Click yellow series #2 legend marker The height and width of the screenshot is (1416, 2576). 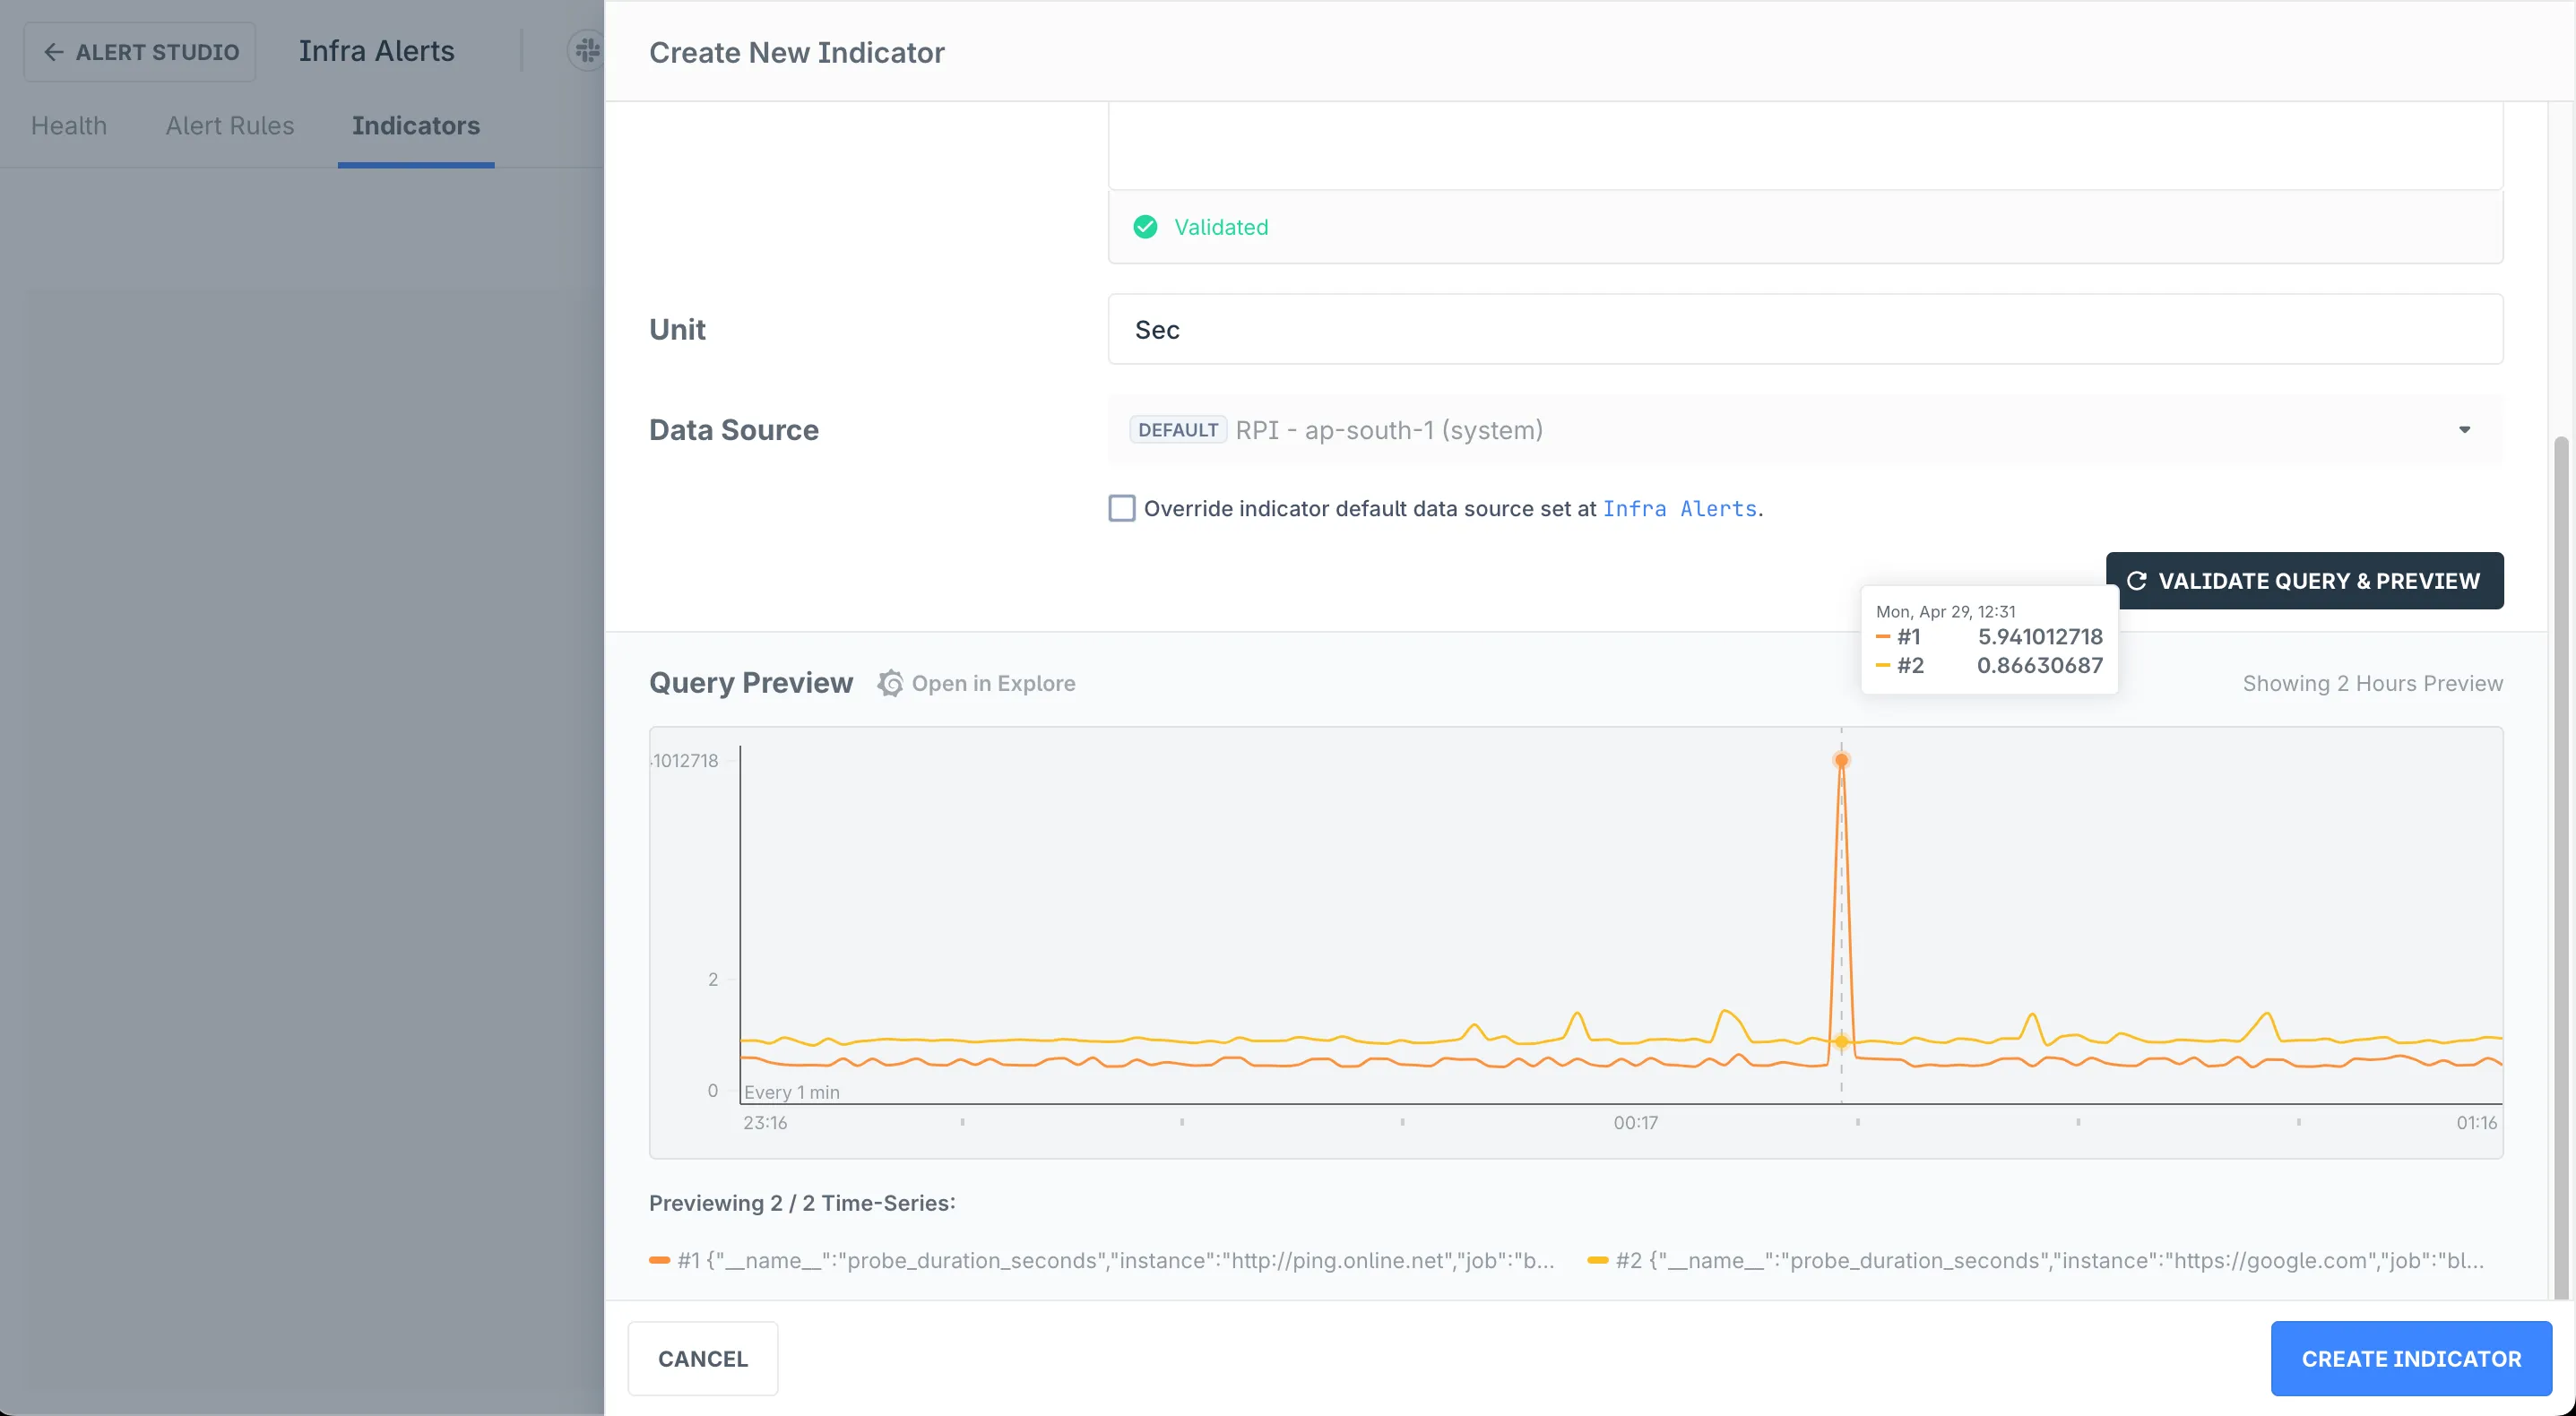tap(1597, 1260)
